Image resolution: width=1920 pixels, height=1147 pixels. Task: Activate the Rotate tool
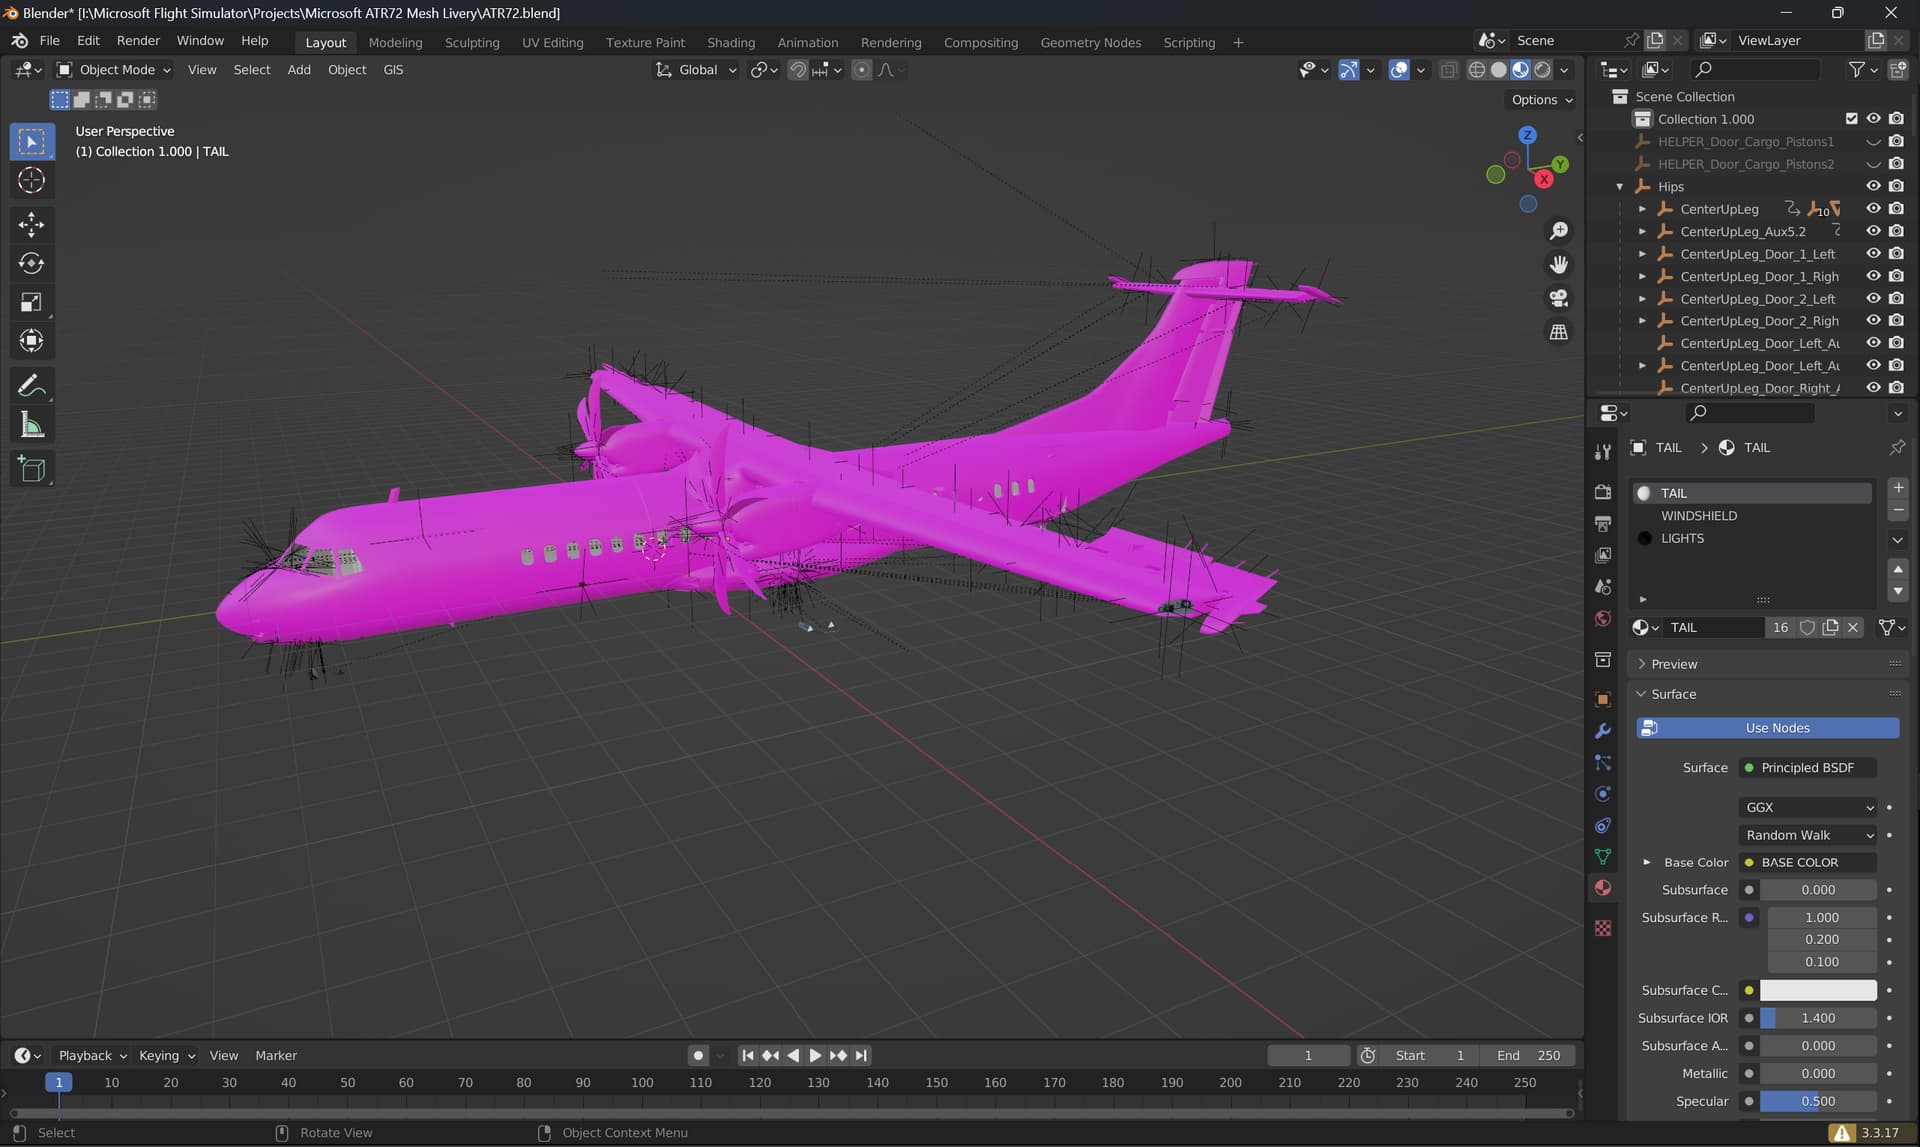coord(31,263)
